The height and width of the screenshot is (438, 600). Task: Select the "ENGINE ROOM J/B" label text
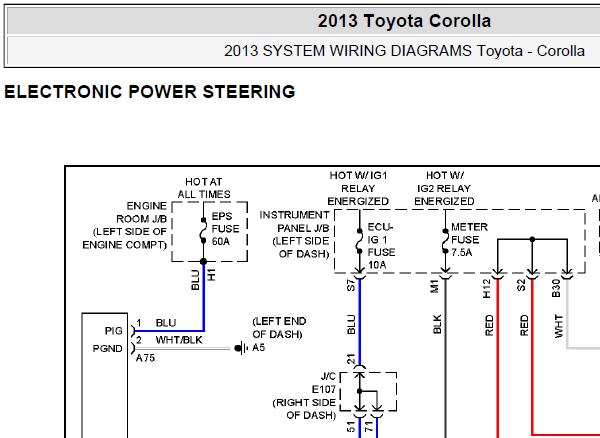tap(142, 212)
